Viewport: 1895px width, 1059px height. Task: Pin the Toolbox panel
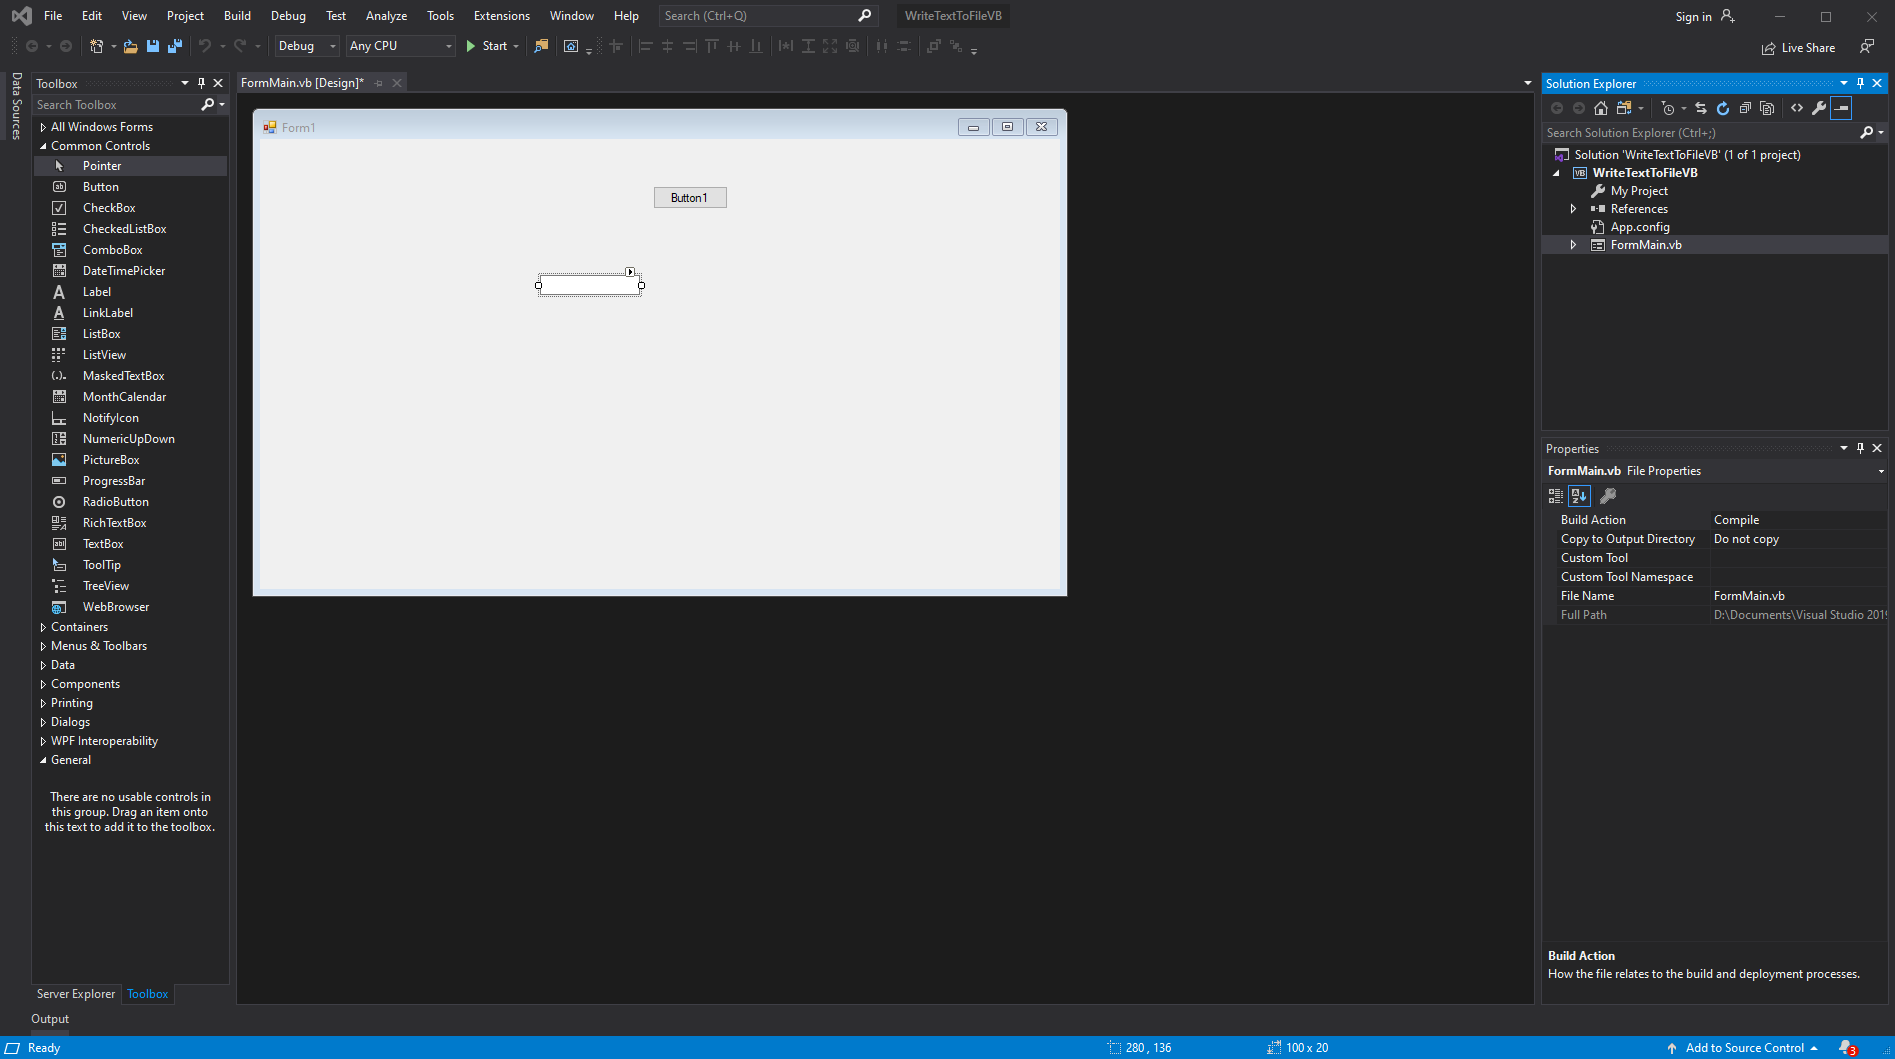tap(201, 83)
